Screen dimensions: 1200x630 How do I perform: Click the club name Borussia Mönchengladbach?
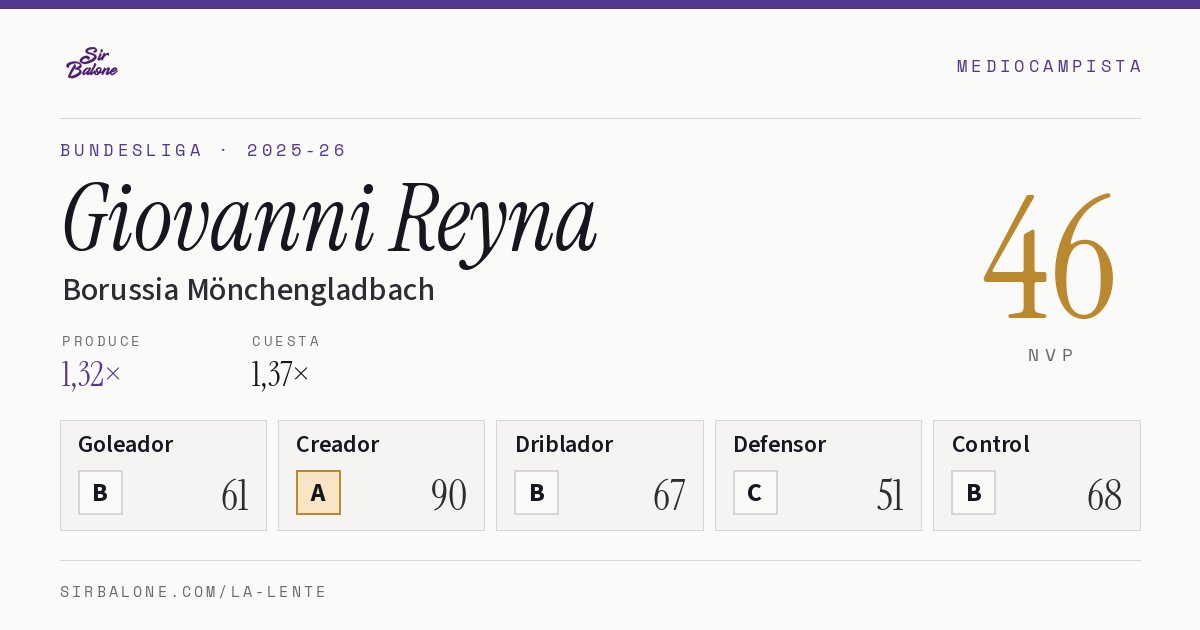pos(248,289)
